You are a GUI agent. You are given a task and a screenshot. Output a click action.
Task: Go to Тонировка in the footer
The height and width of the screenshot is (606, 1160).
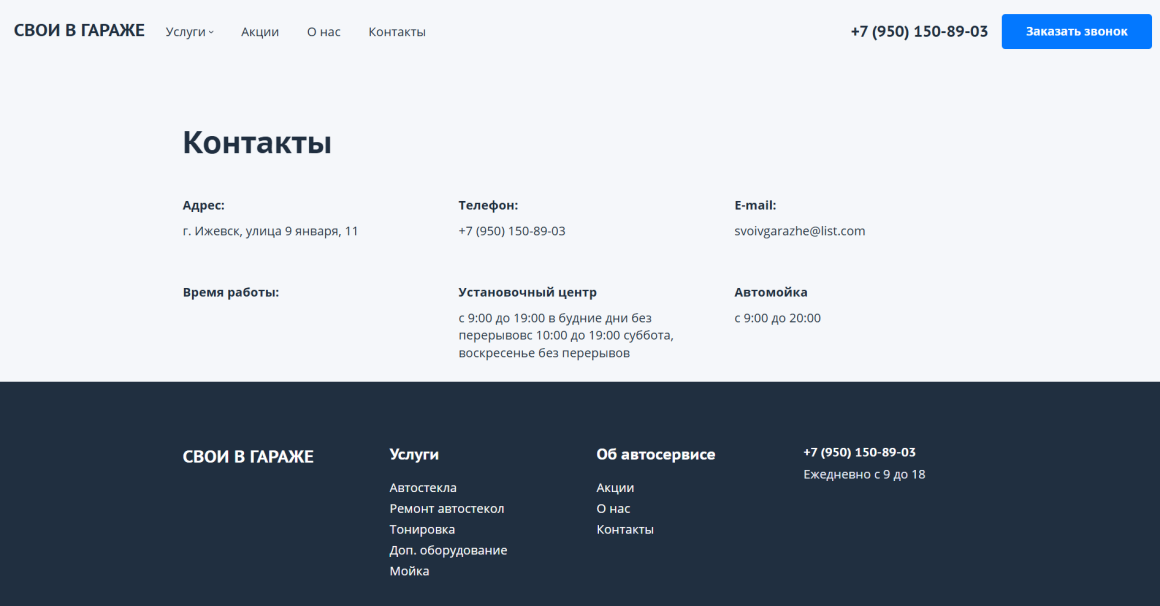point(422,530)
